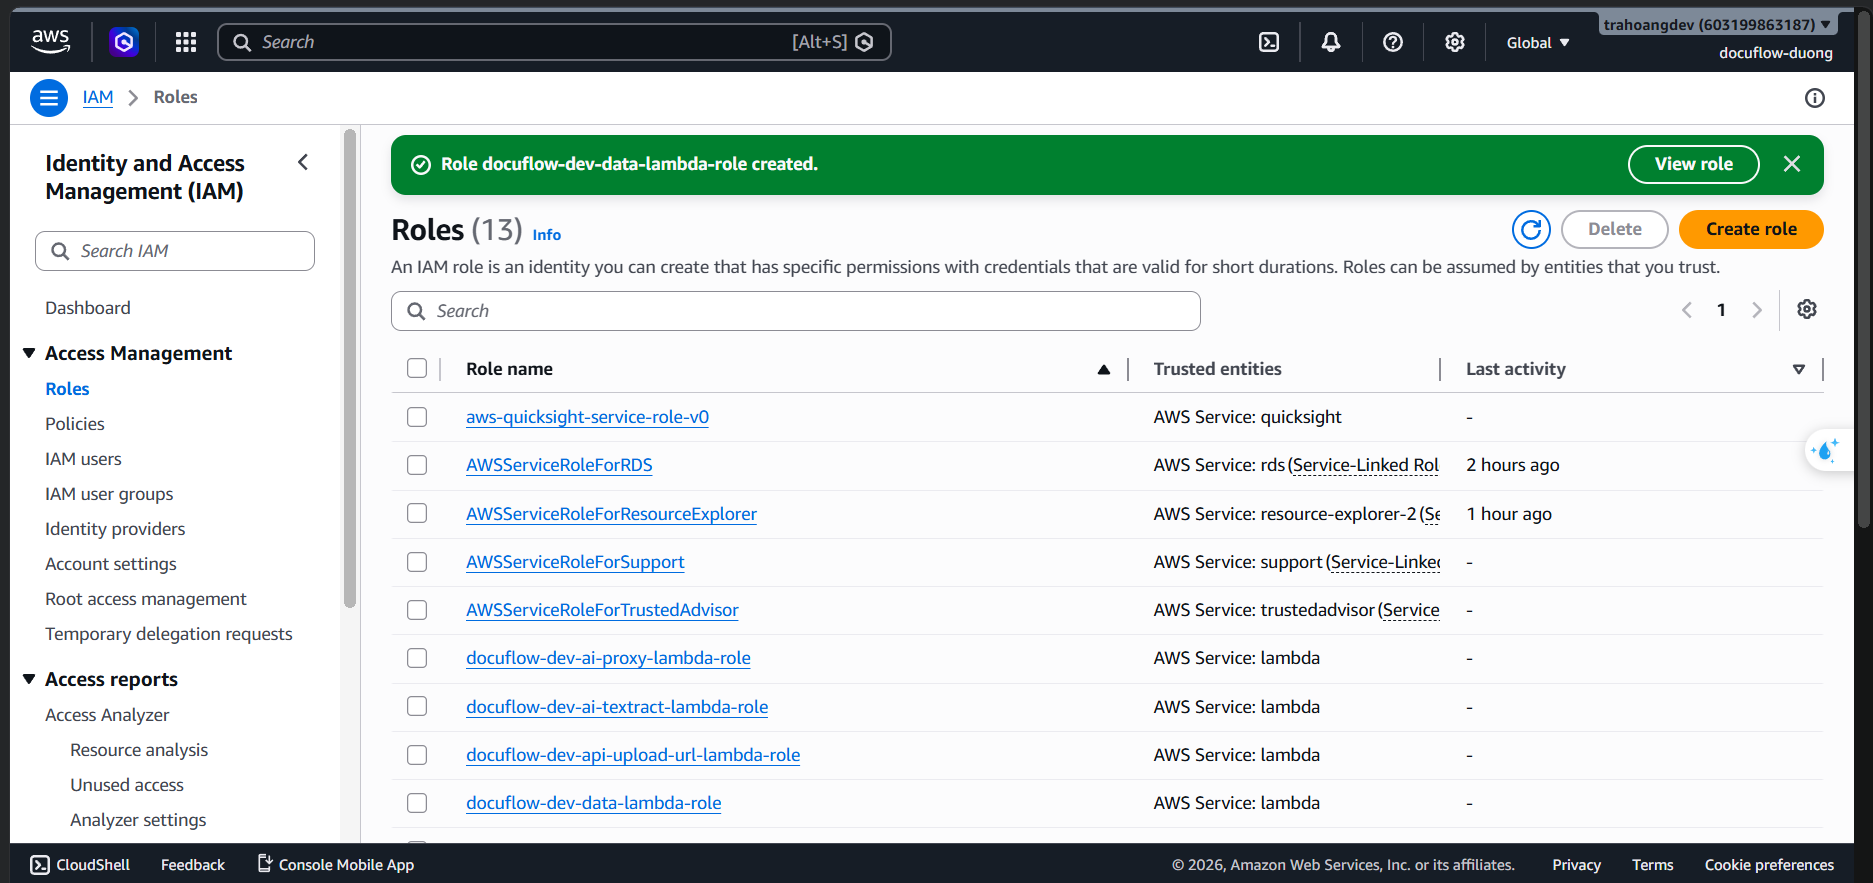Click the View role button
Image resolution: width=1873 pixels, height=883 pixels.
click(1694, 164)
